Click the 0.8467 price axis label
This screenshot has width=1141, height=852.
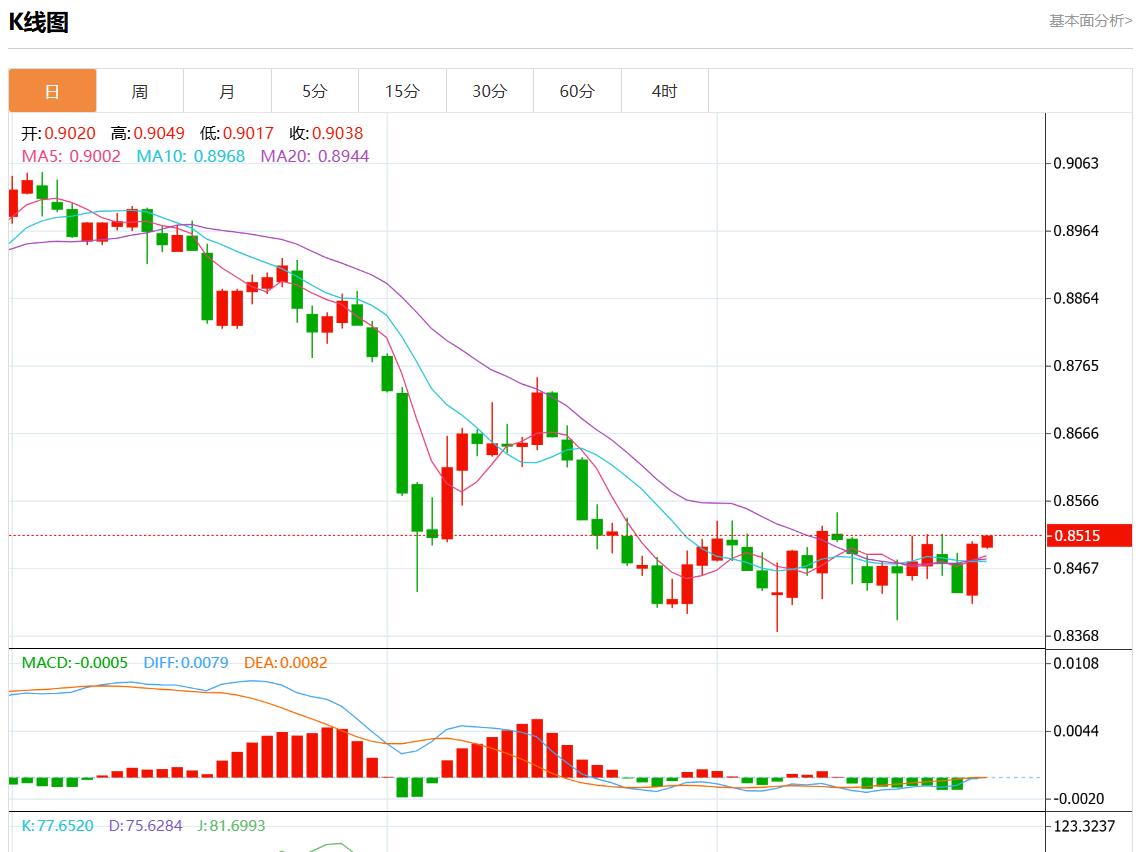[x=1076, y=568]
